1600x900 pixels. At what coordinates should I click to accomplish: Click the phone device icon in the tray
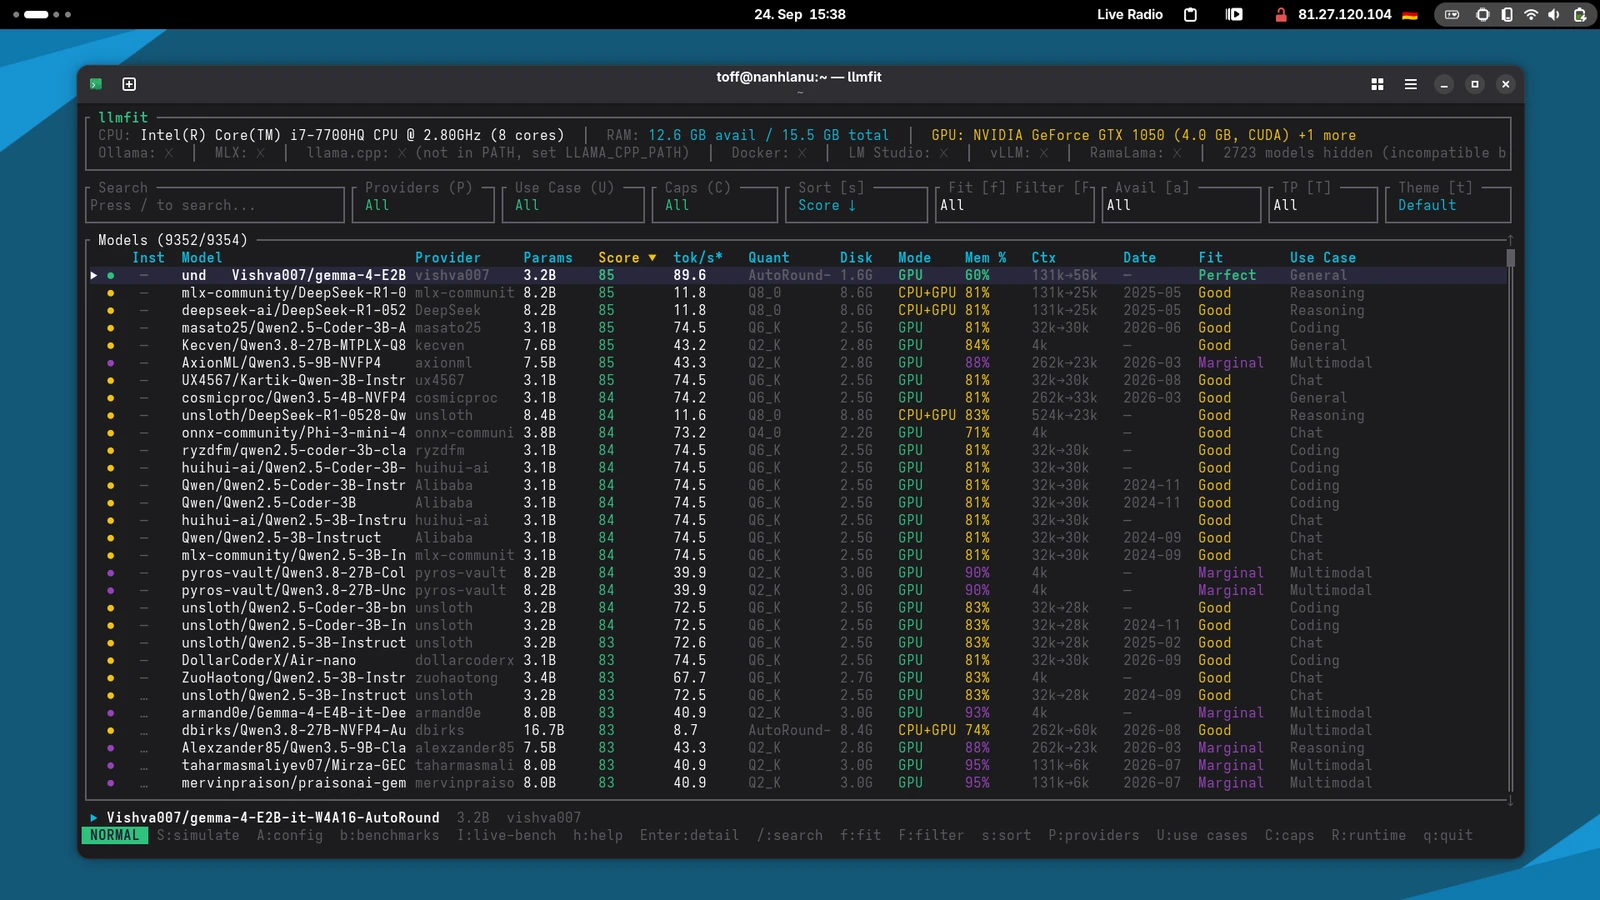coord(1507,15)
